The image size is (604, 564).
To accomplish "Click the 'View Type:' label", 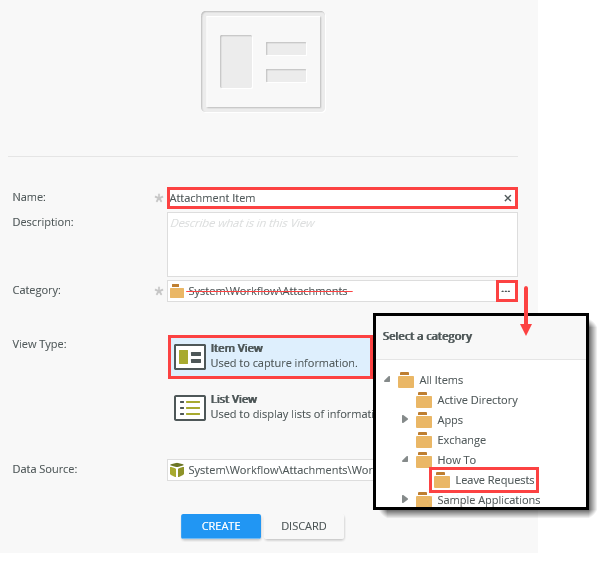I will [39, 344].
